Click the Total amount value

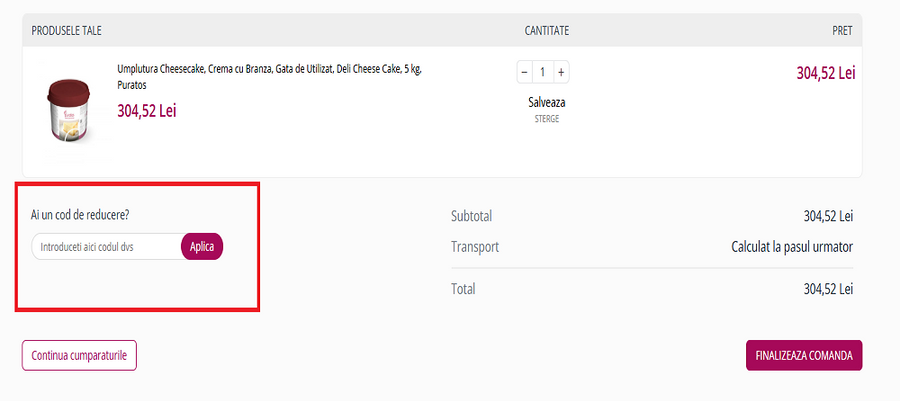pyautogui.click(x=828, y=289)
